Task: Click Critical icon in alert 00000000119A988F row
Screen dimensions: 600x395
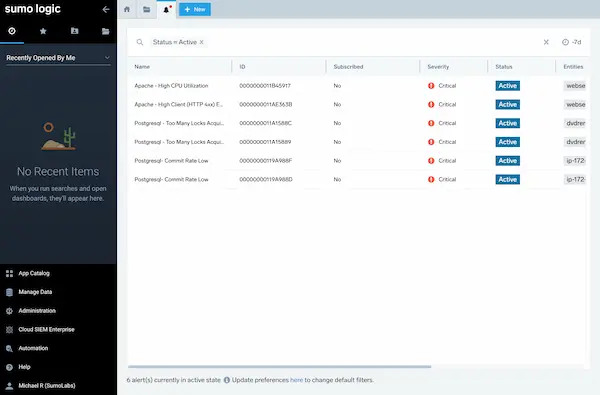Action: (431, 161)
